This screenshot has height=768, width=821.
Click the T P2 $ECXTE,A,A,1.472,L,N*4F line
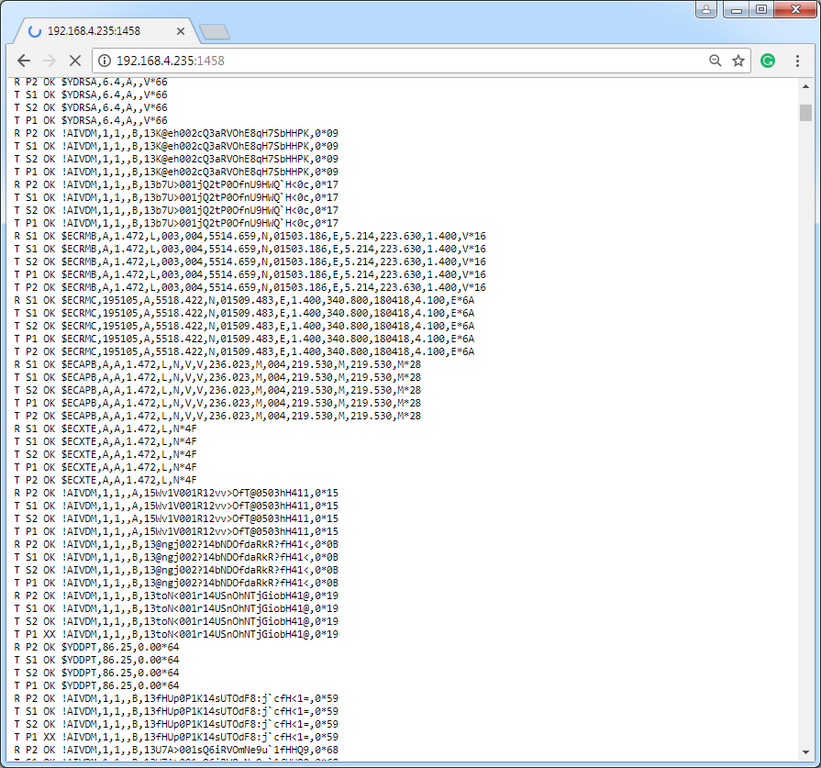click(x=105, y=480)
